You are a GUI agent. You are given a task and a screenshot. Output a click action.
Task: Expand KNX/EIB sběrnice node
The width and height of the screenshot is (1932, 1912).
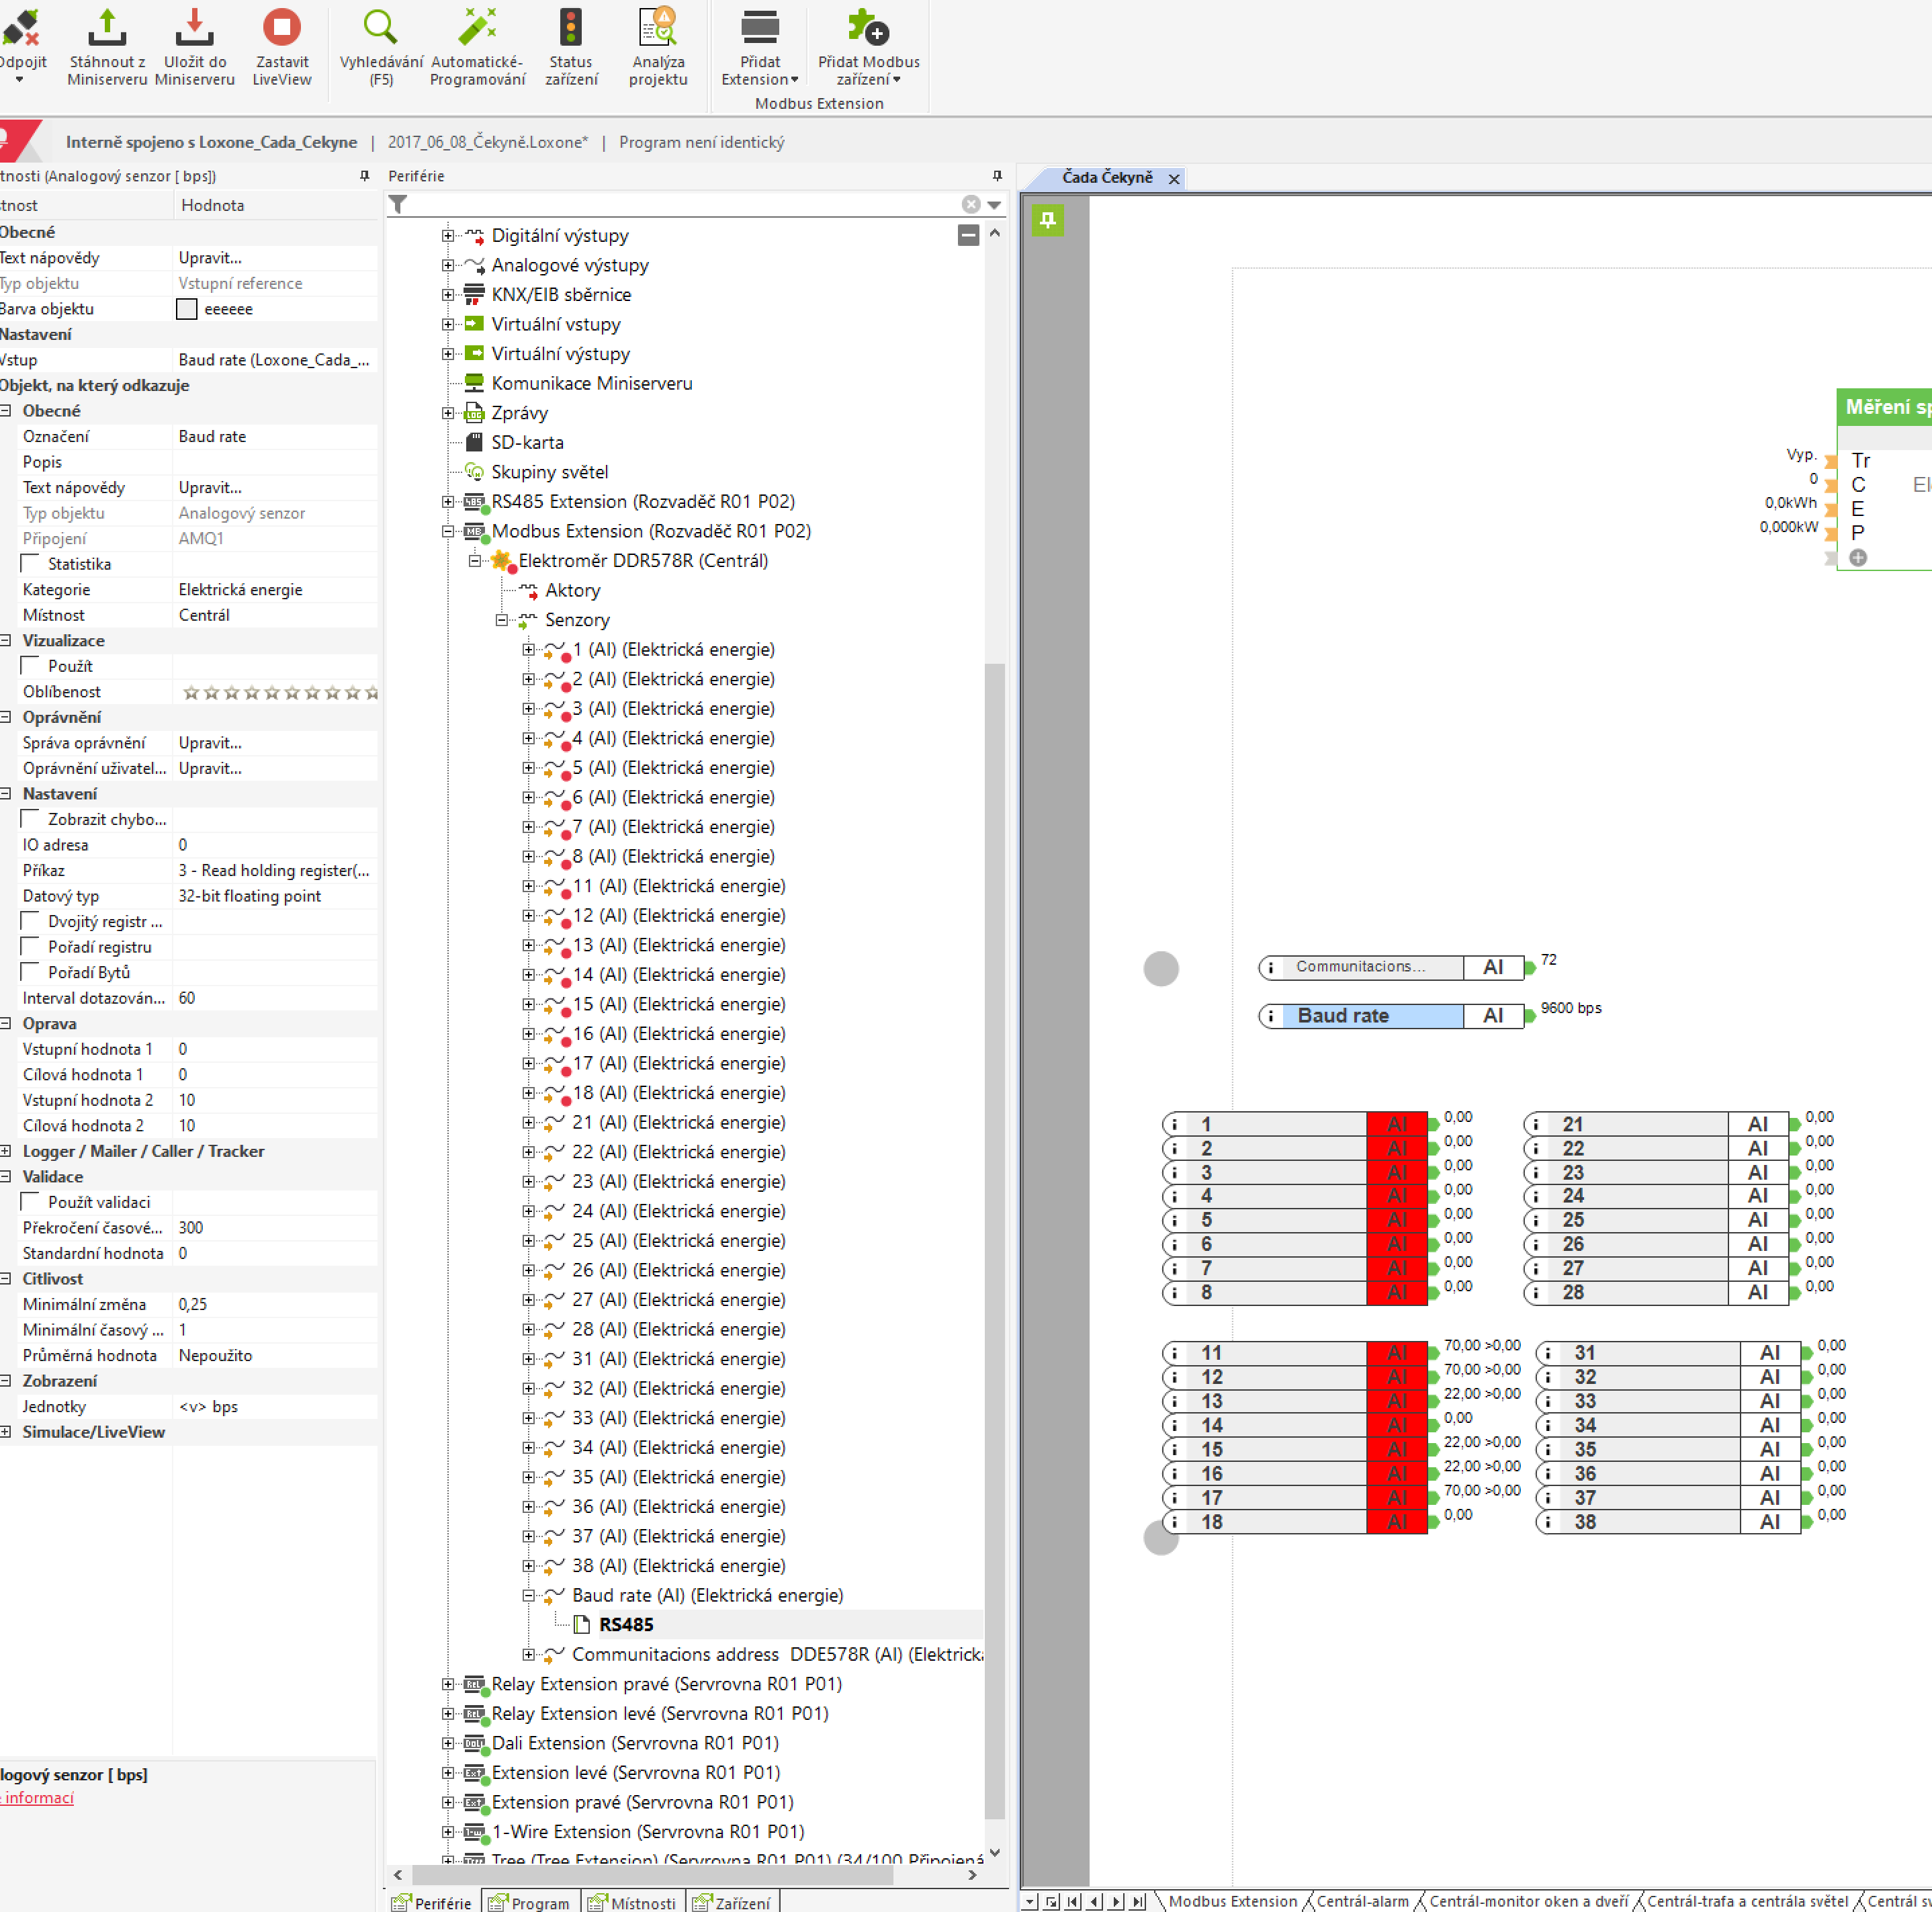(448, 295)
